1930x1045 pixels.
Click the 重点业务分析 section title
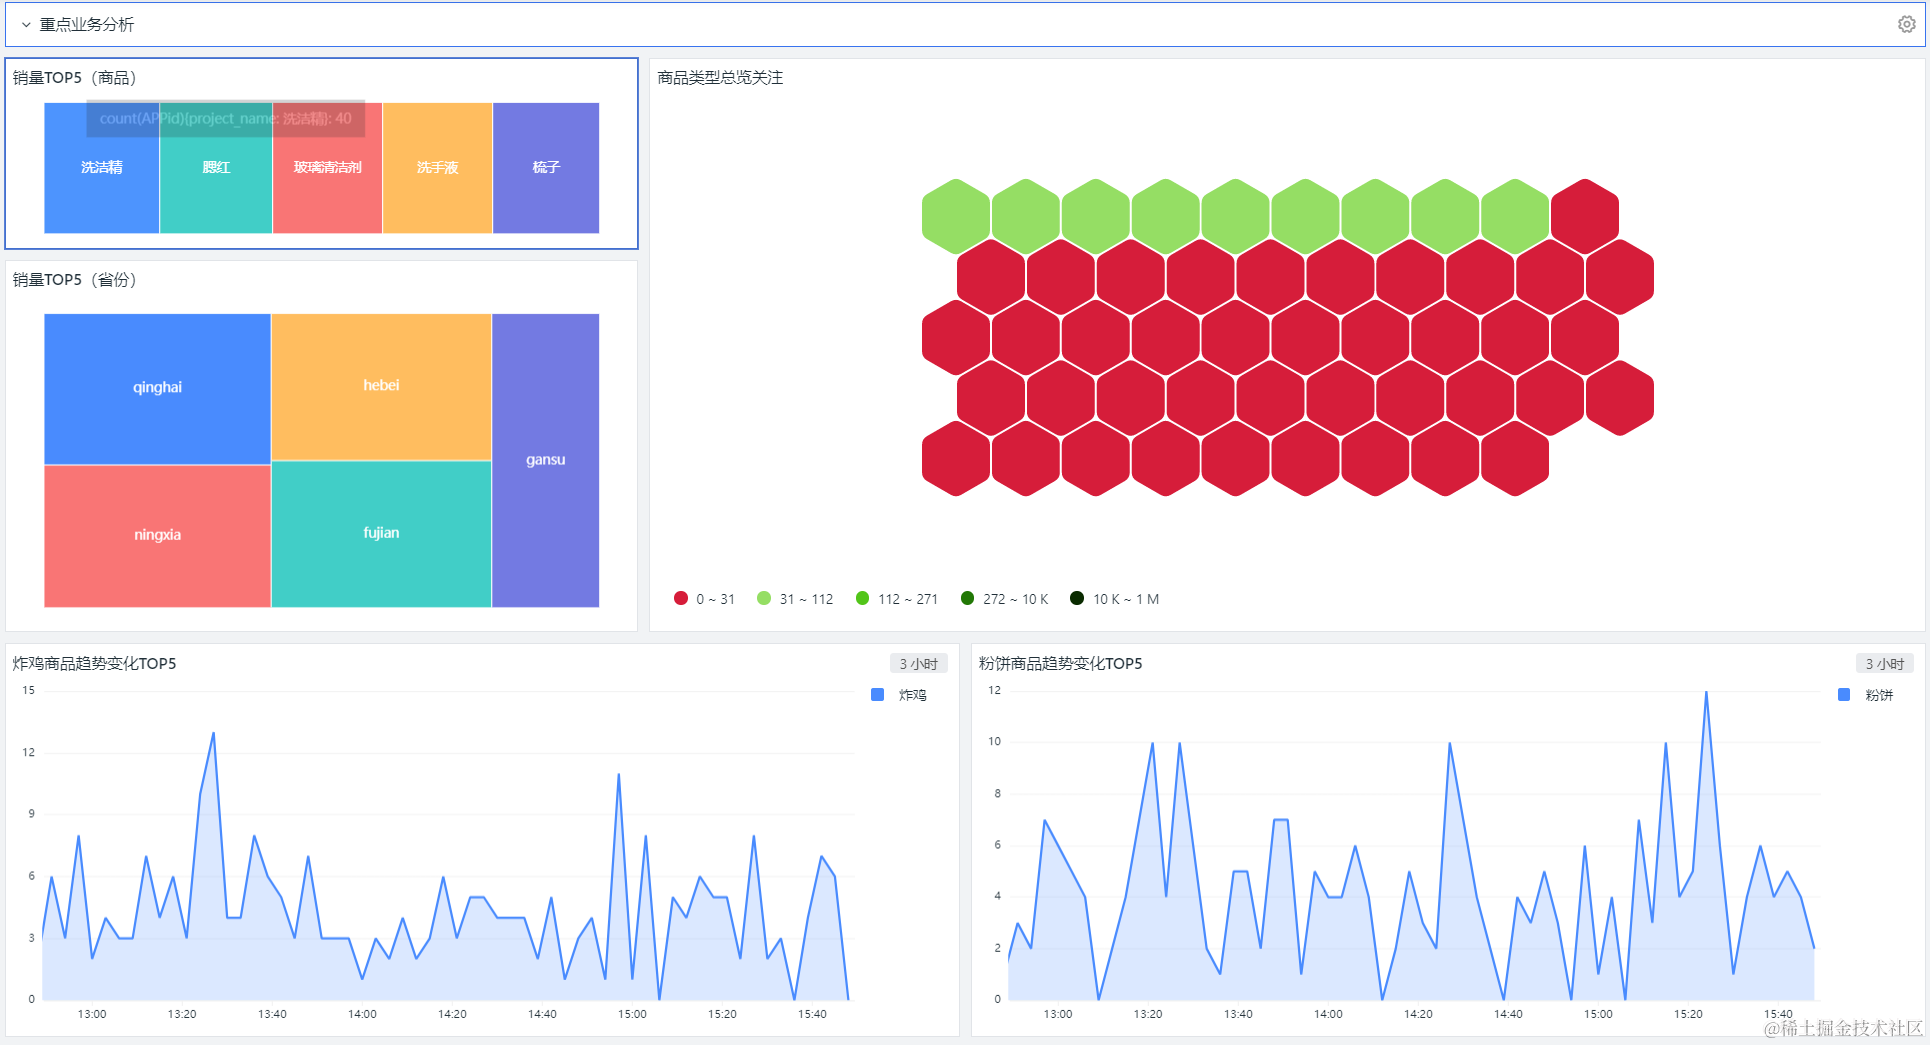87,25
